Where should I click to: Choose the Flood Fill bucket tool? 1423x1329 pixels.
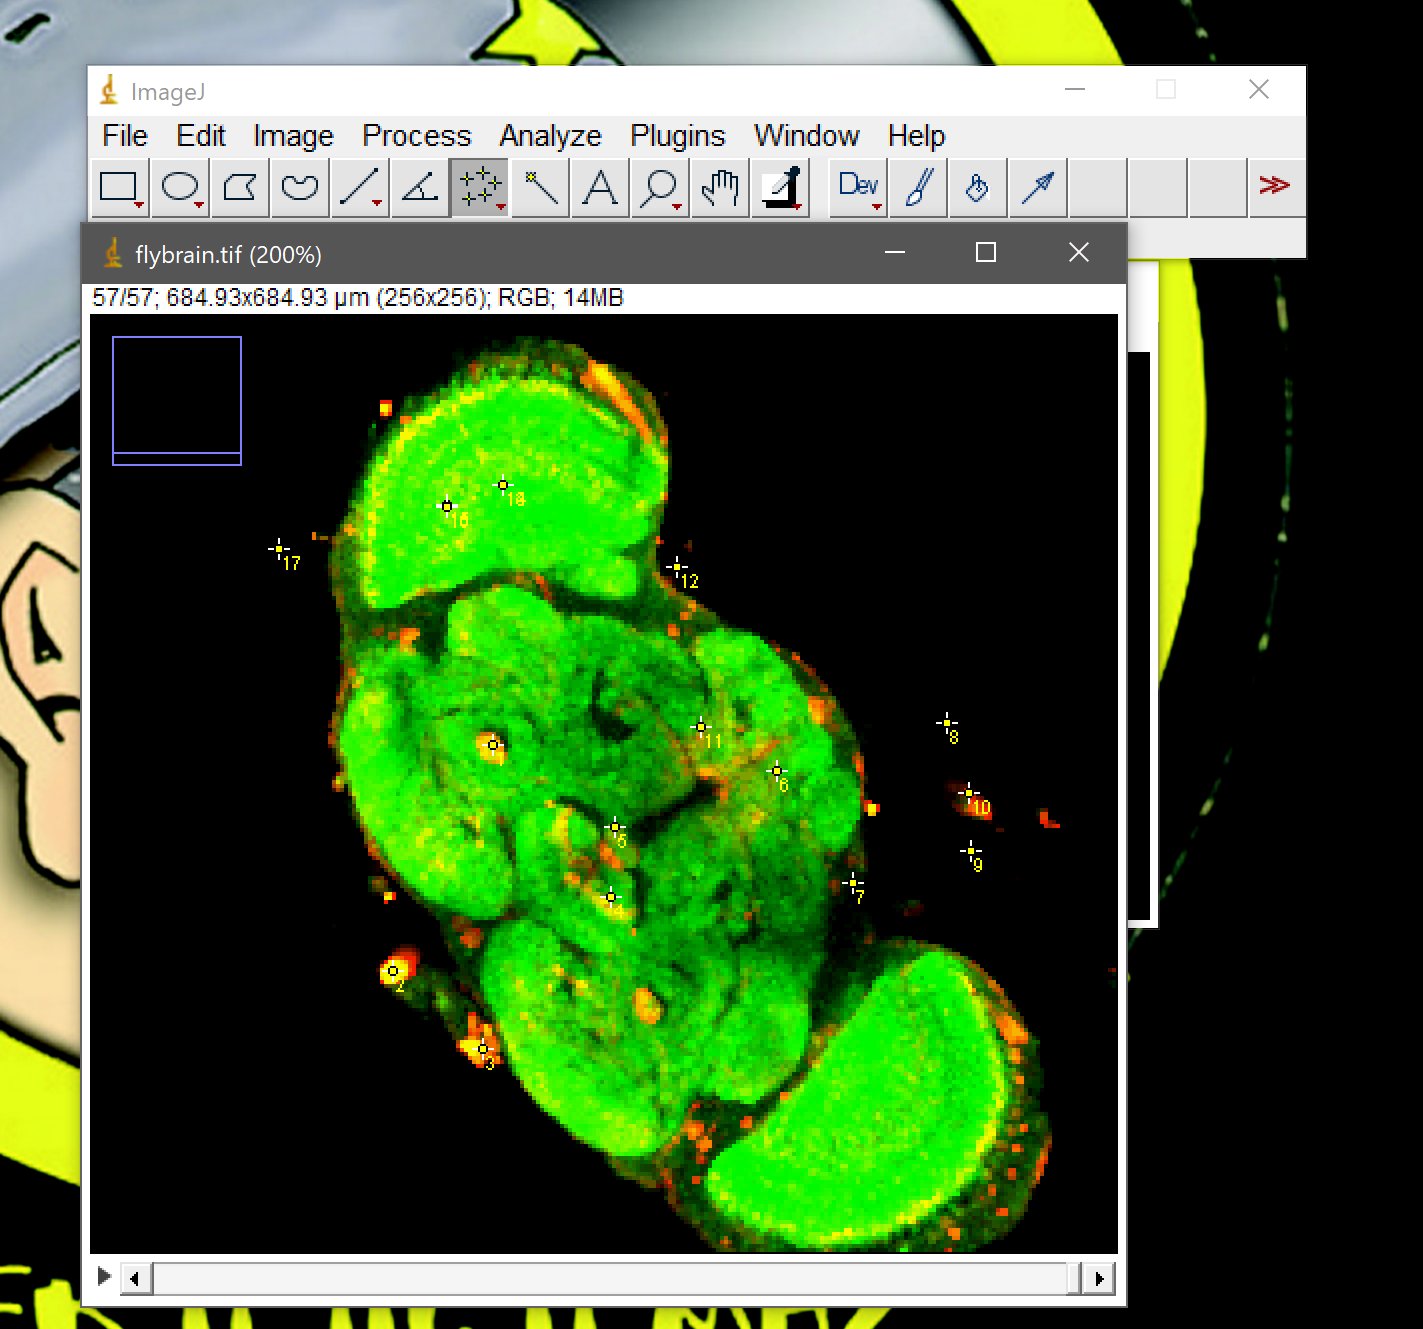(978, 187)
